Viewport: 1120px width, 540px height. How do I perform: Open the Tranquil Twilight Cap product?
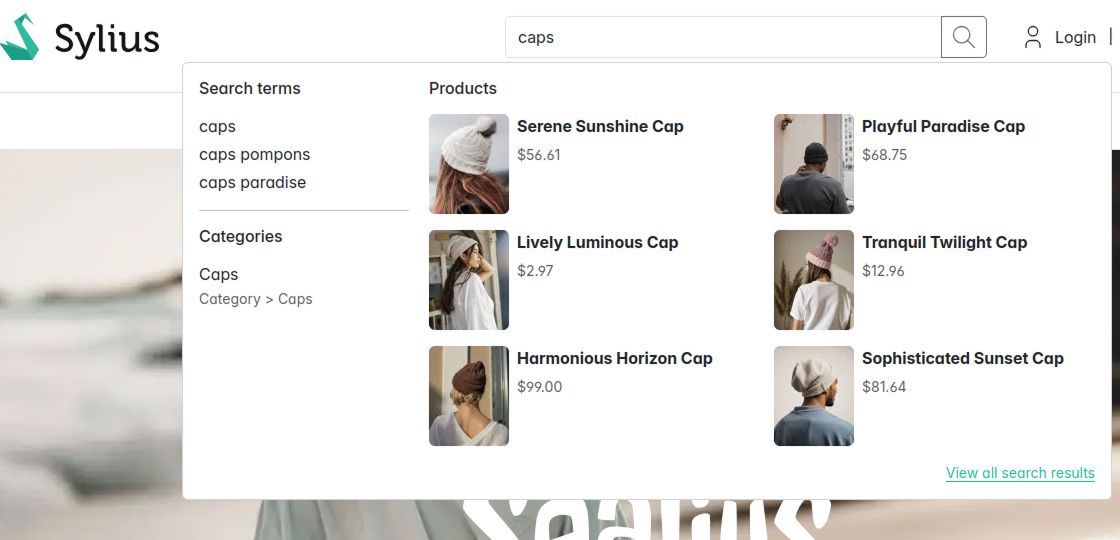pos(944,242)
